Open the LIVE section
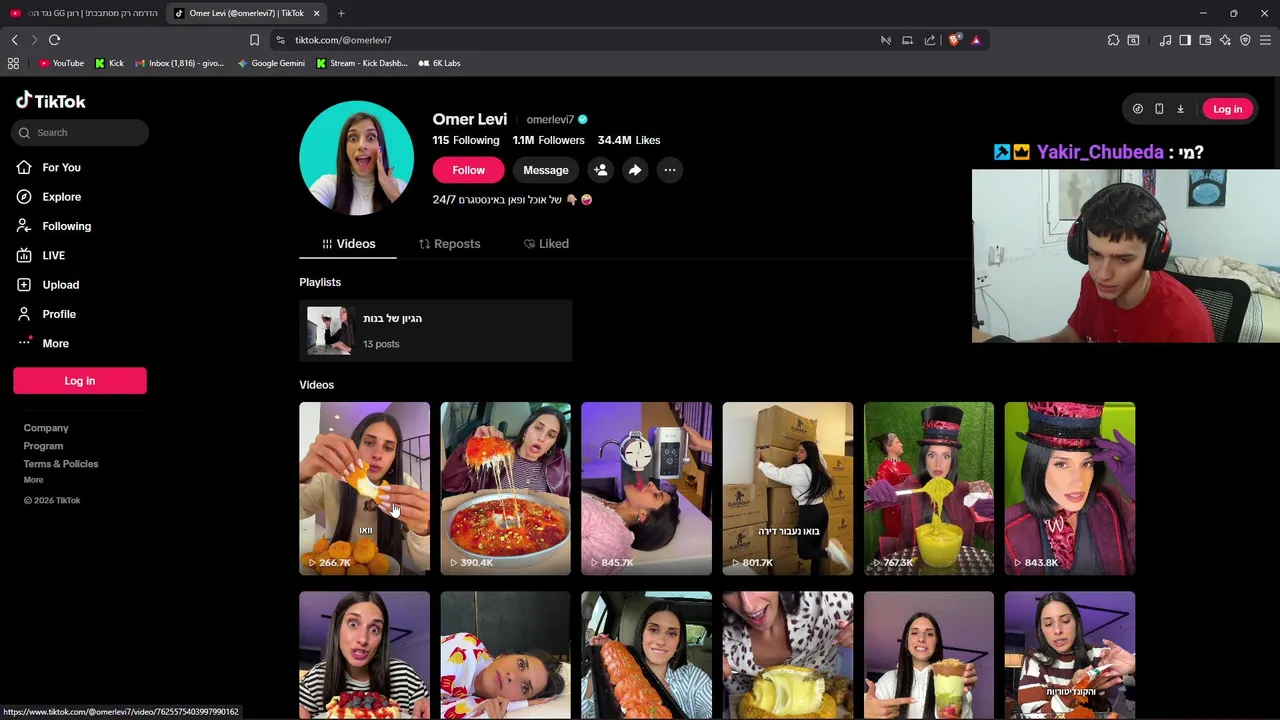This screenshot has height=720, width=1280. coord(53,255)
